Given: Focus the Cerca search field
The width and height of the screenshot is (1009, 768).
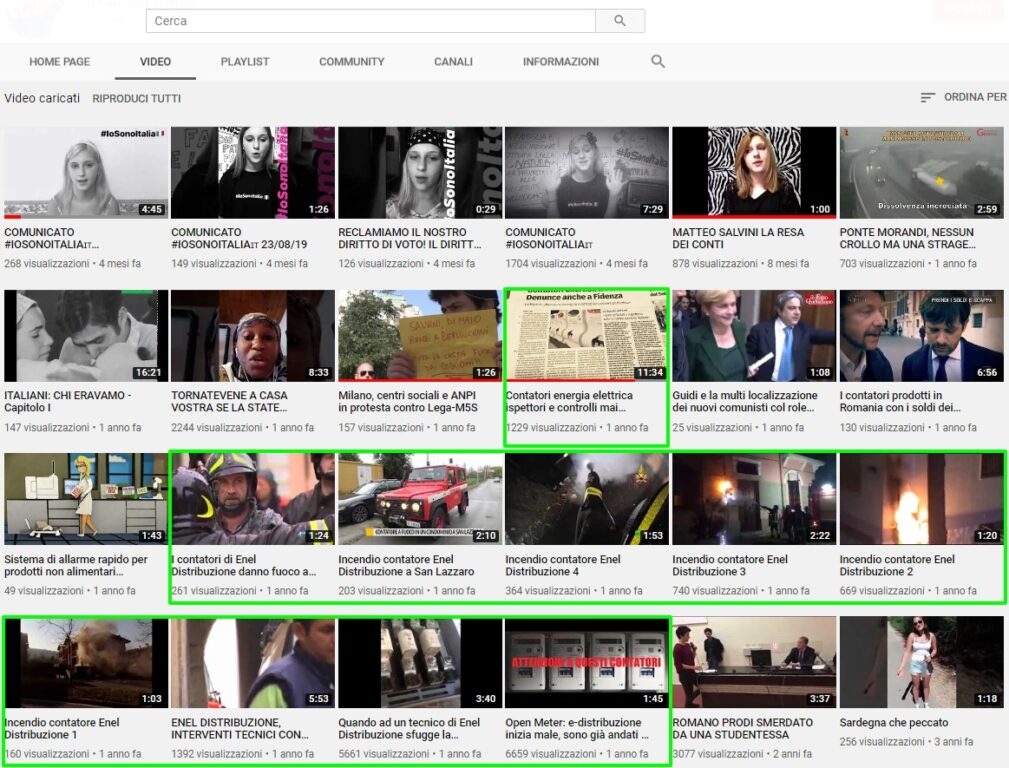Looking at the screenshot, I should 371,21.
